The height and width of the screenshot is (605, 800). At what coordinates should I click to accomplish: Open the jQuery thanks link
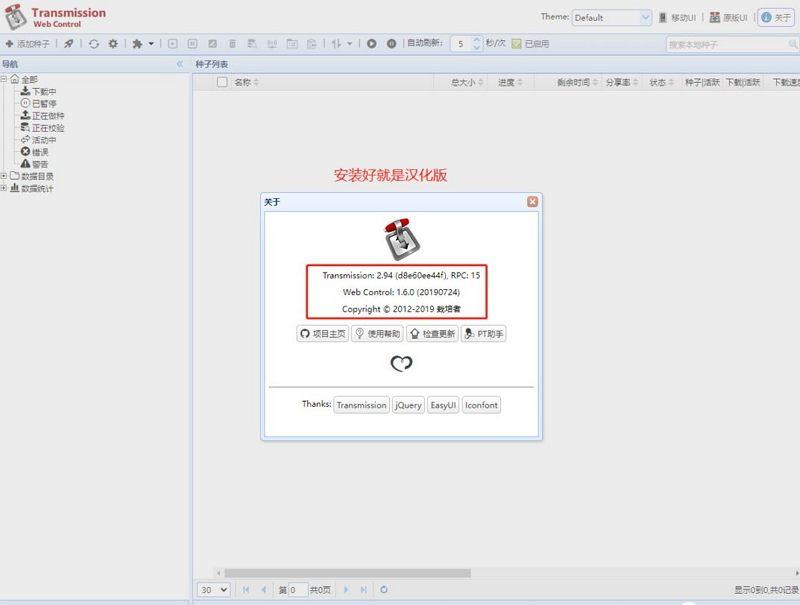[x=408, y=405]
